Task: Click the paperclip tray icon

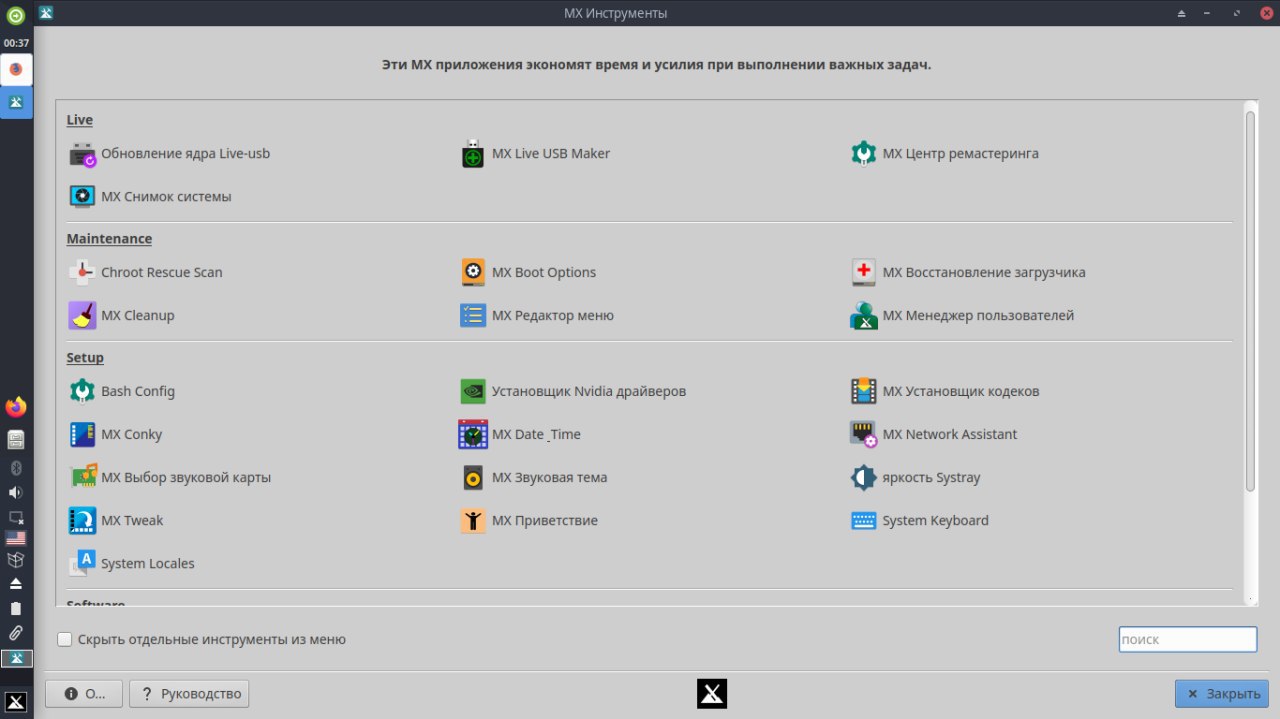Action: click(x=15, y=633)
